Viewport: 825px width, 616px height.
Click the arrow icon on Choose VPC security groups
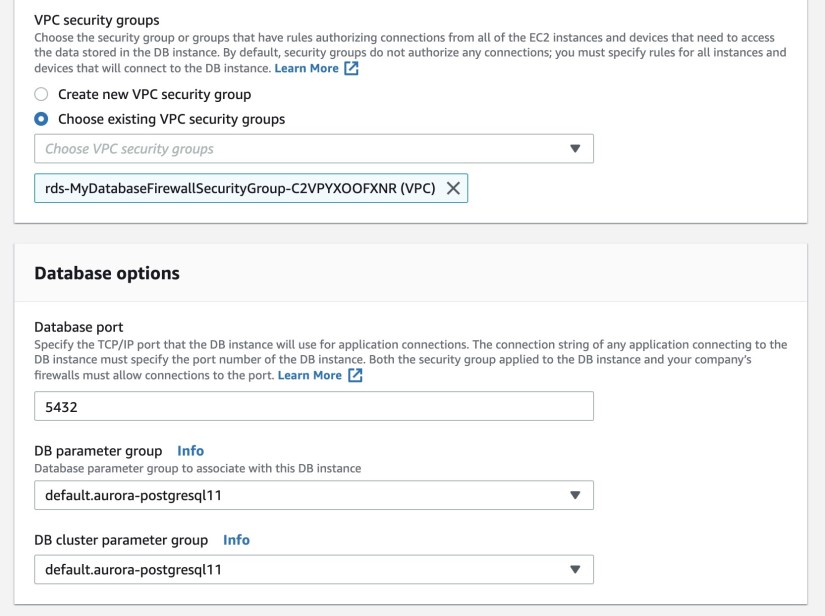click(x=574, y=149)
